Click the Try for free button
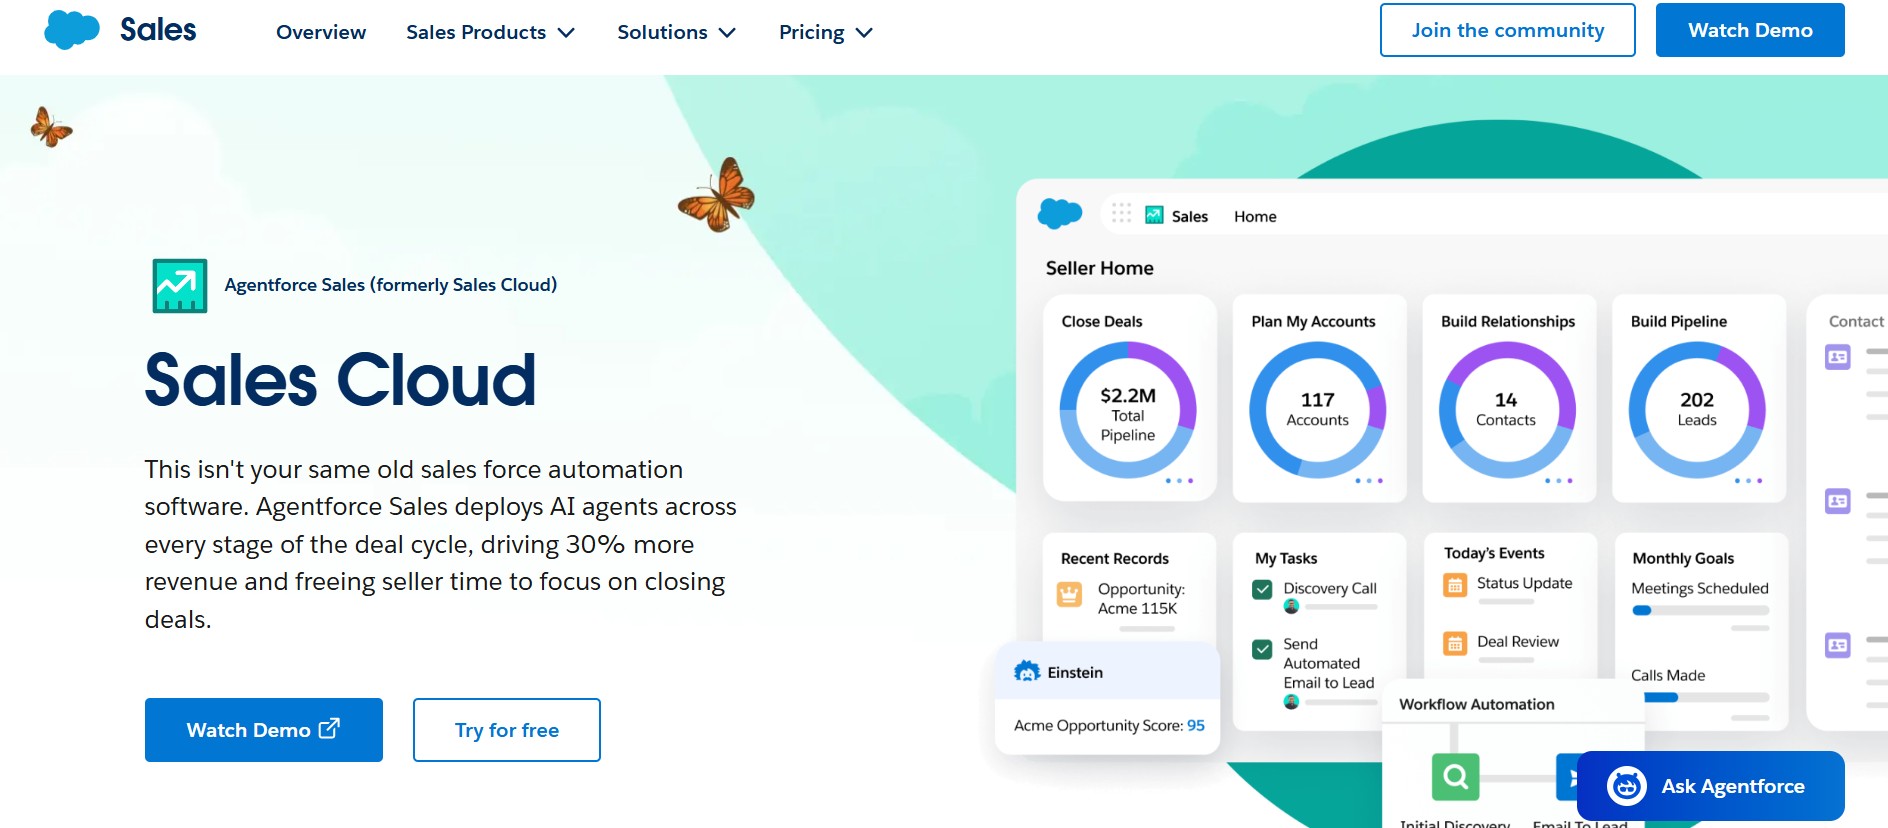 507,730
